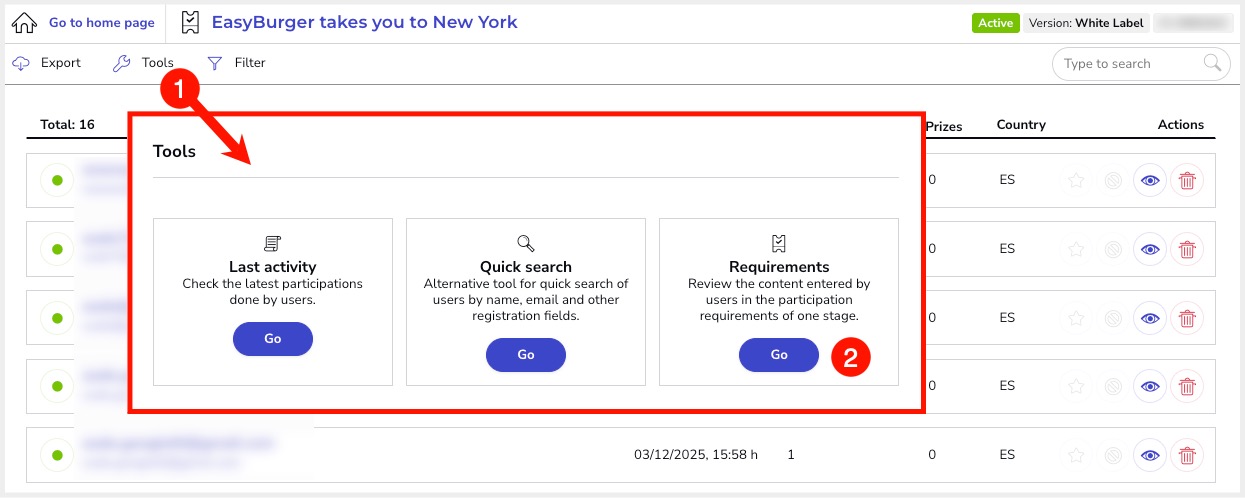Click the Active status badge
1245x498 pixels.
(x=994, y=23)
